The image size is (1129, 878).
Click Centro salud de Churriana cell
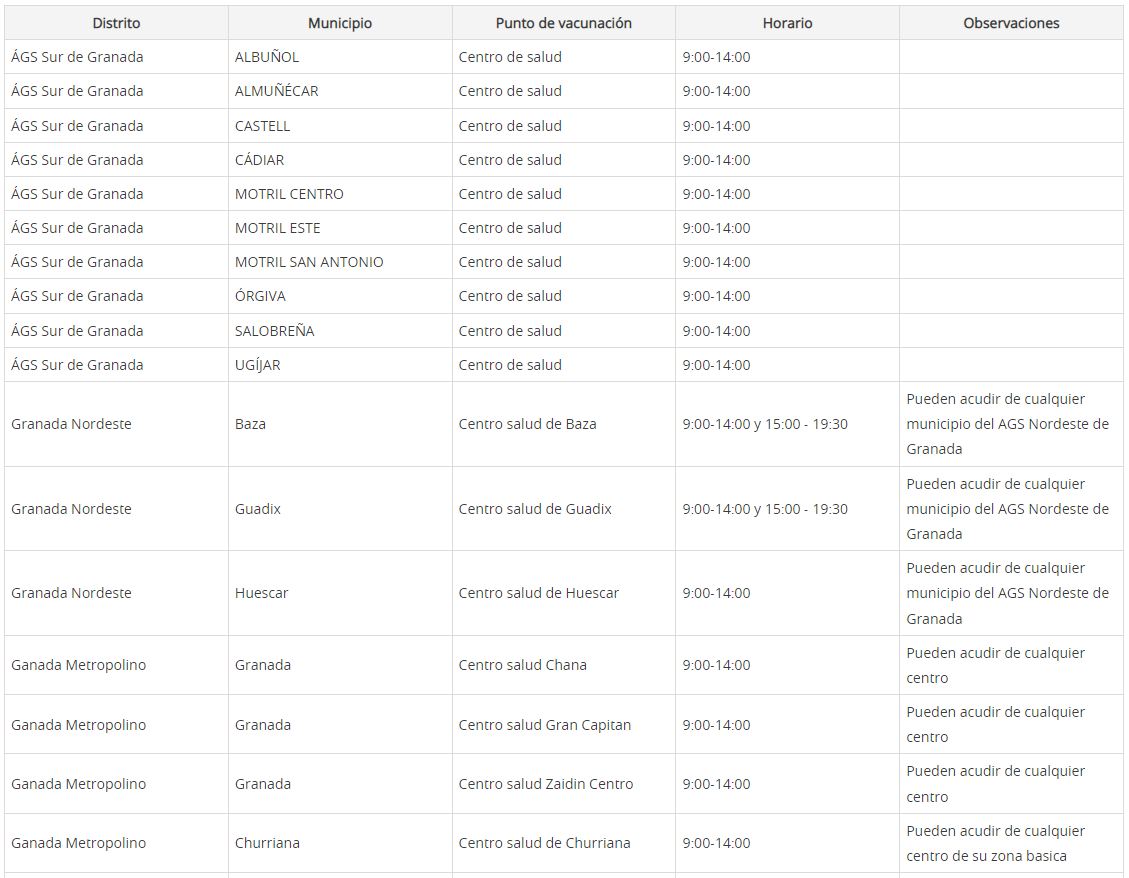(545, 843)
